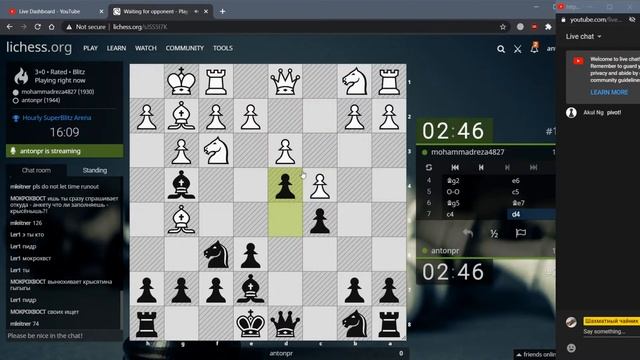The image size is (640, 360).
Task: Click the white queen on d1
Action: point(285,81)
